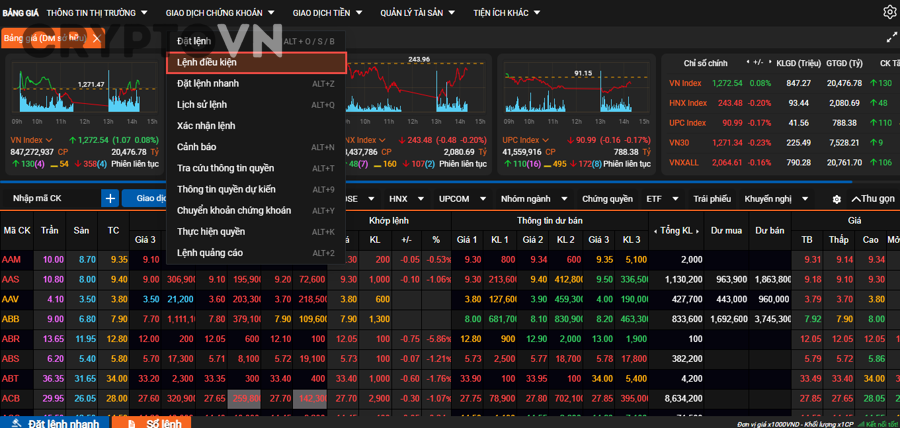Click the blue plus button to add stock code

click(110, 199)
